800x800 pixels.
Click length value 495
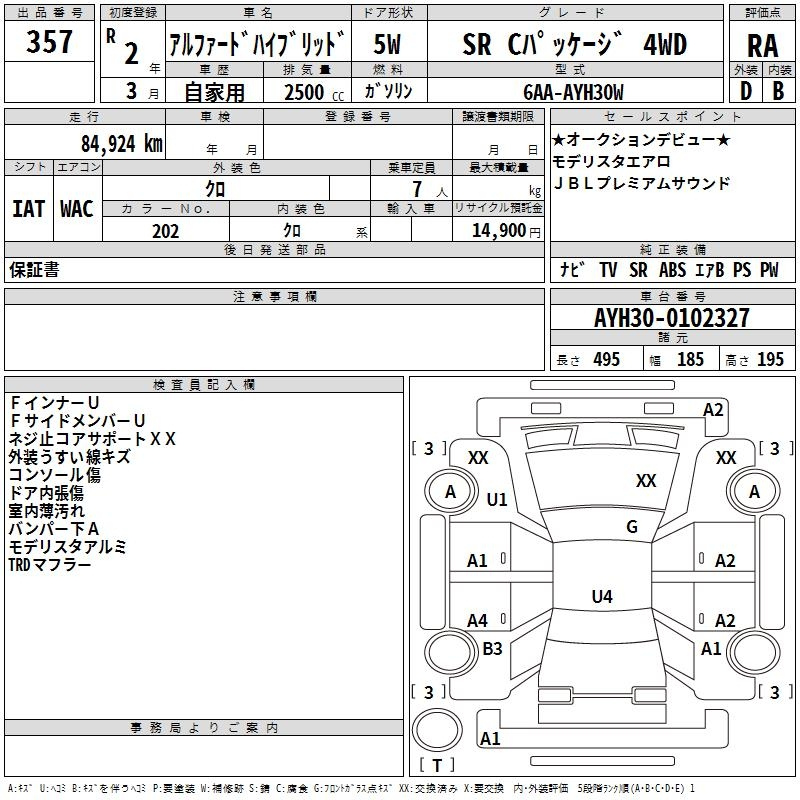pyautogui.click(x=606, y=360)
